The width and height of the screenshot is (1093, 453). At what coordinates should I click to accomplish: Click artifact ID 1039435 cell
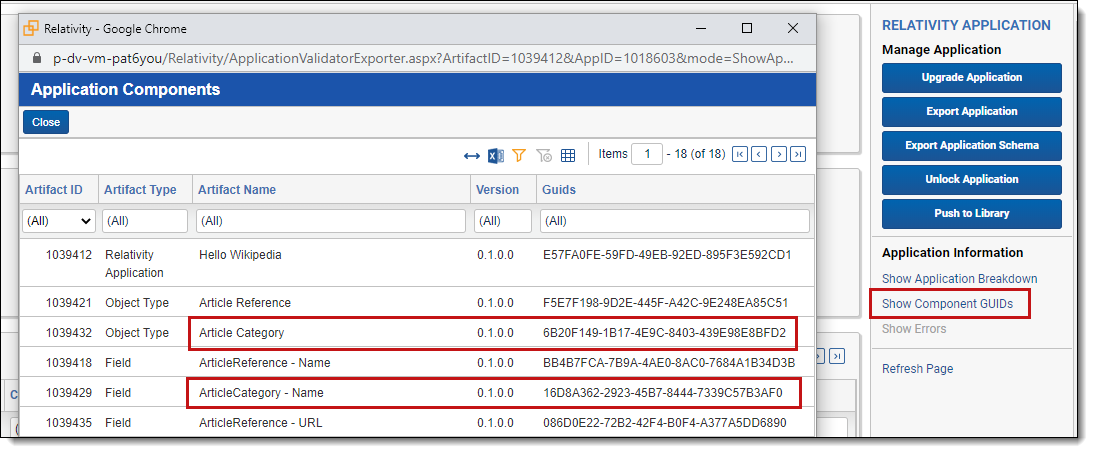coord(69,423)
